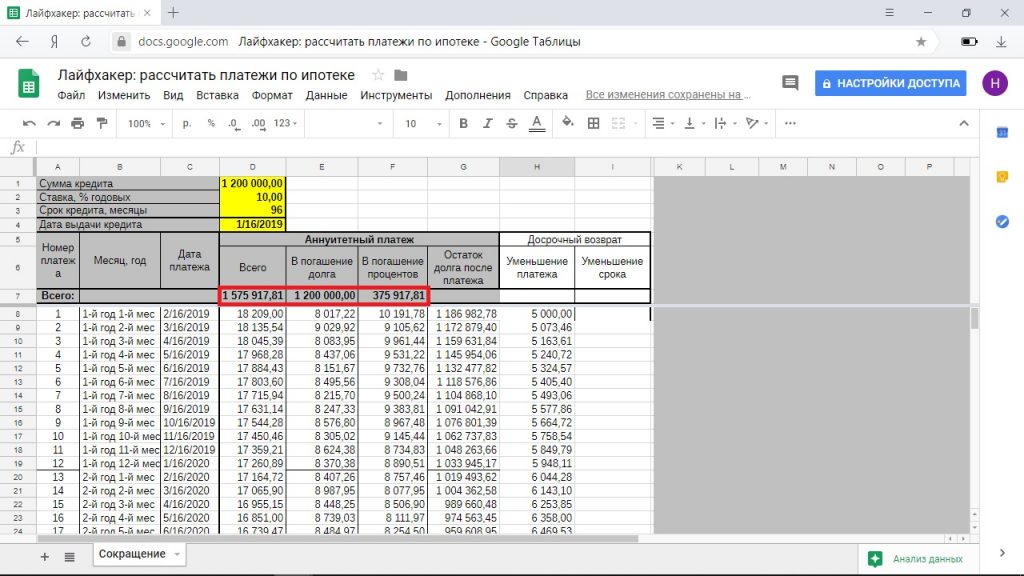Expand side panel with bottom chevron
The image size is (1024, 576).
[1002, 553]
